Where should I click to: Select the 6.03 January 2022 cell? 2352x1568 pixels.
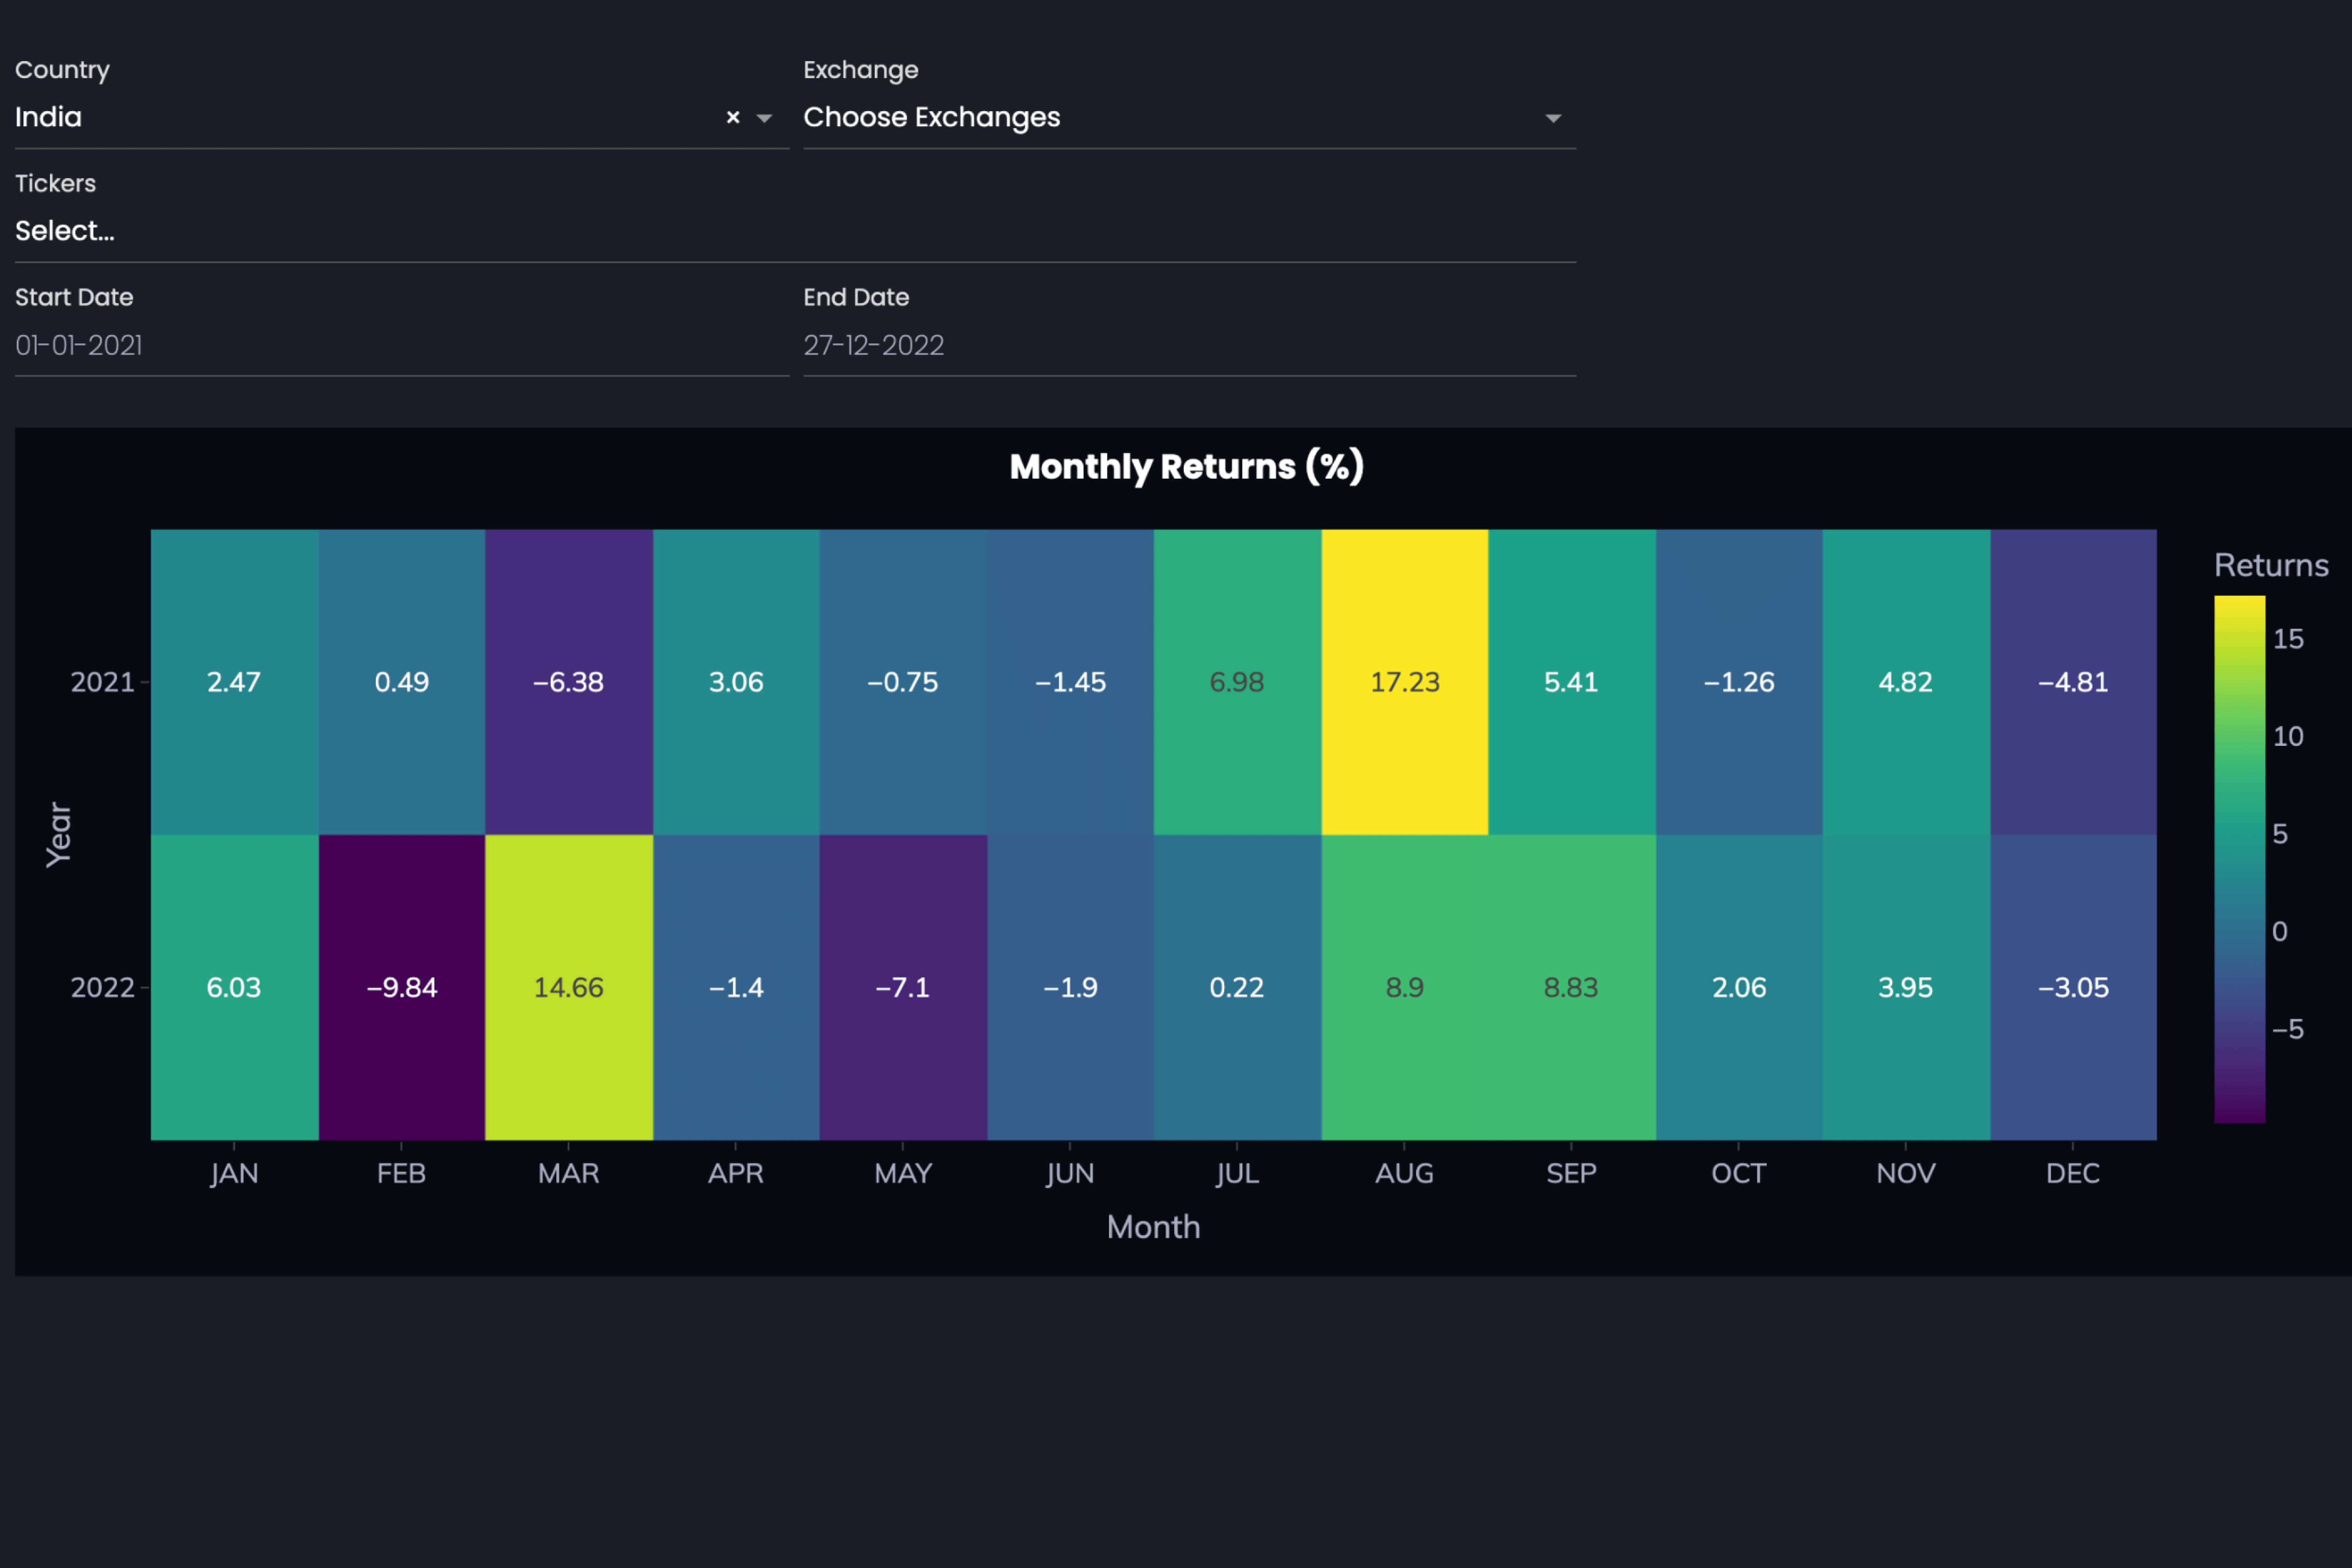(x=234, y=987)
